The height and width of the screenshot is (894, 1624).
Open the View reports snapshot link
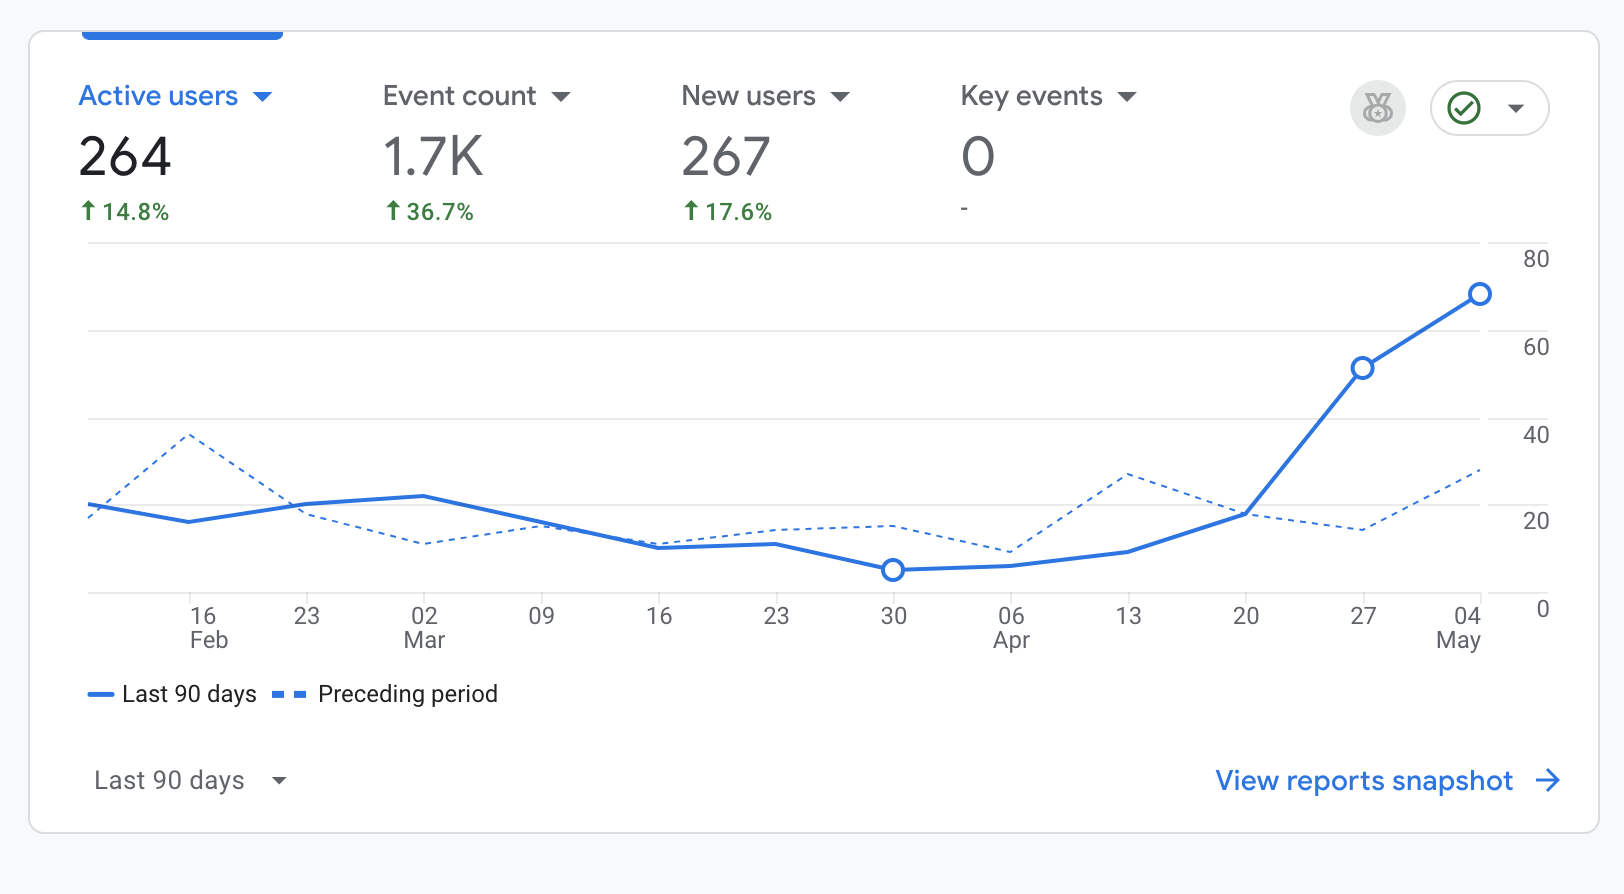[1364, 780]
